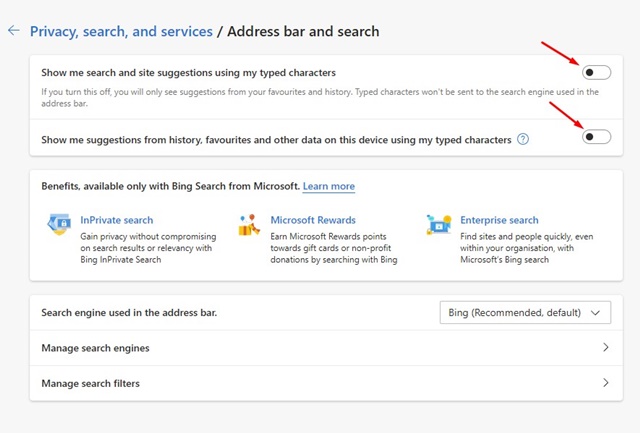Click the 'Show me suggestions from history' label

click(x=276, y=140)
